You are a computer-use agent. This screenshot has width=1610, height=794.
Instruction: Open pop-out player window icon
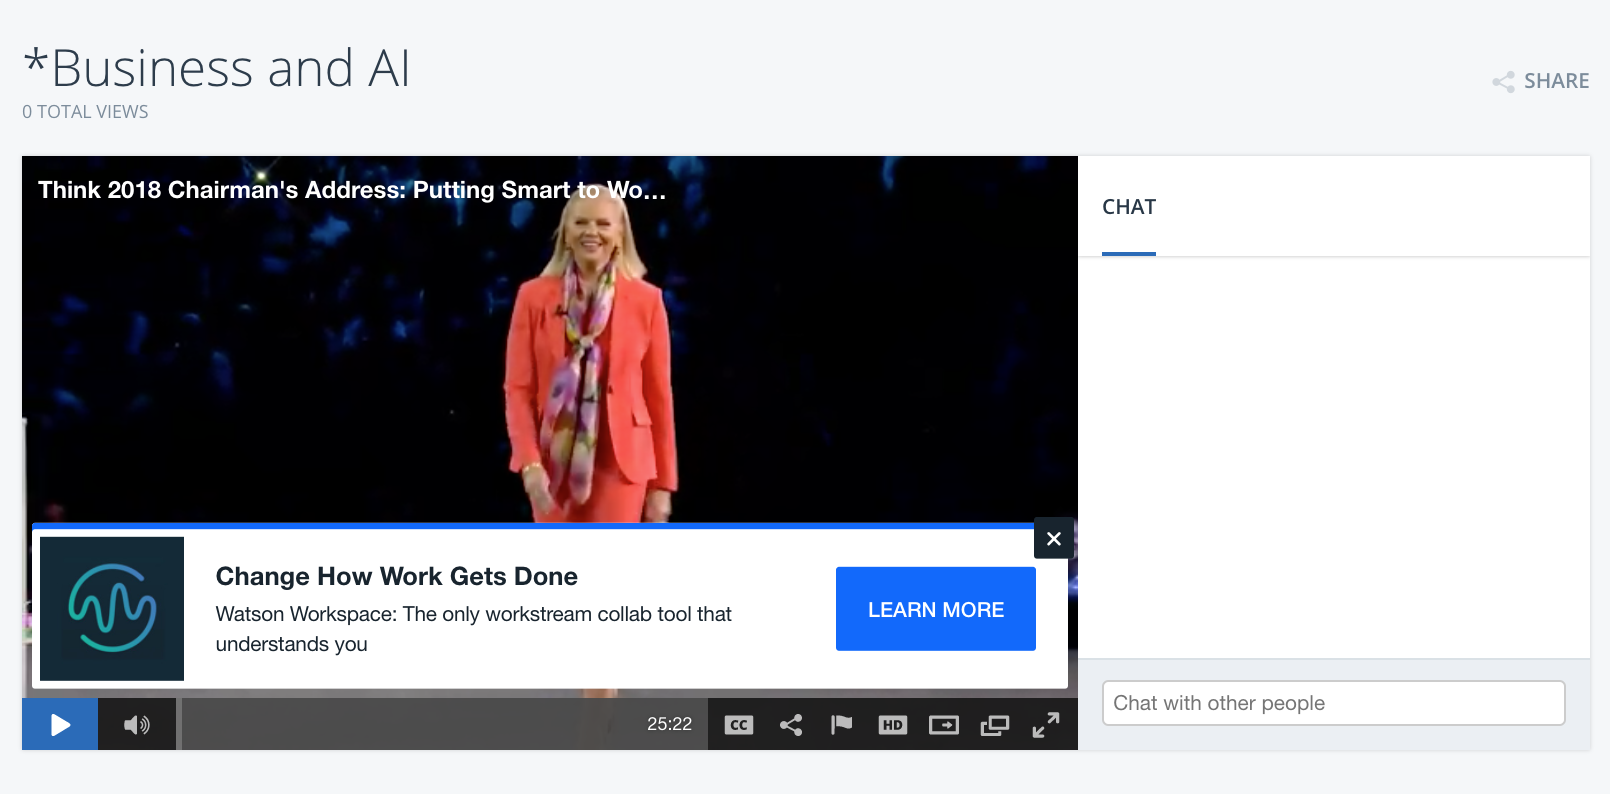995,725
